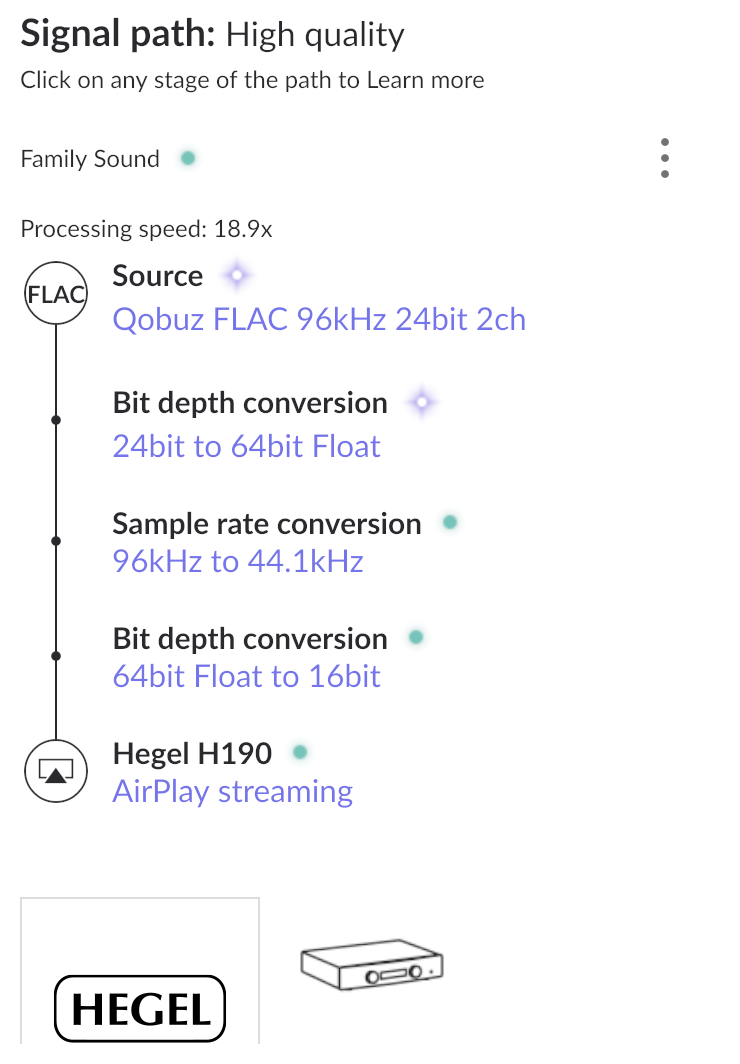Click the purple star beside Source

pyautogui.click(x=237, y=275)
